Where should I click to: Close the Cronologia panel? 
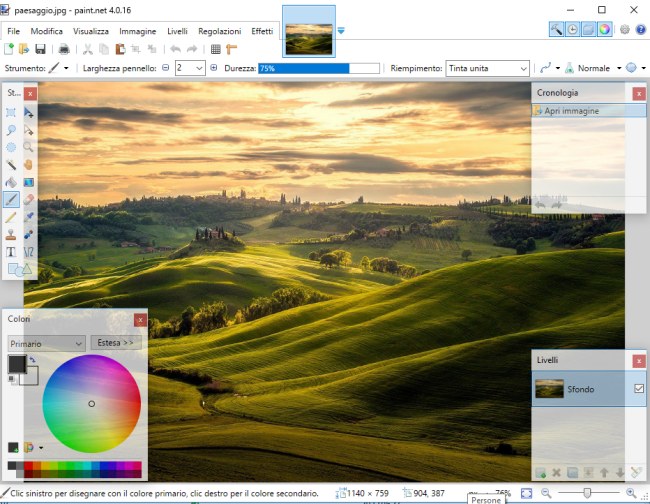point(639,94)
